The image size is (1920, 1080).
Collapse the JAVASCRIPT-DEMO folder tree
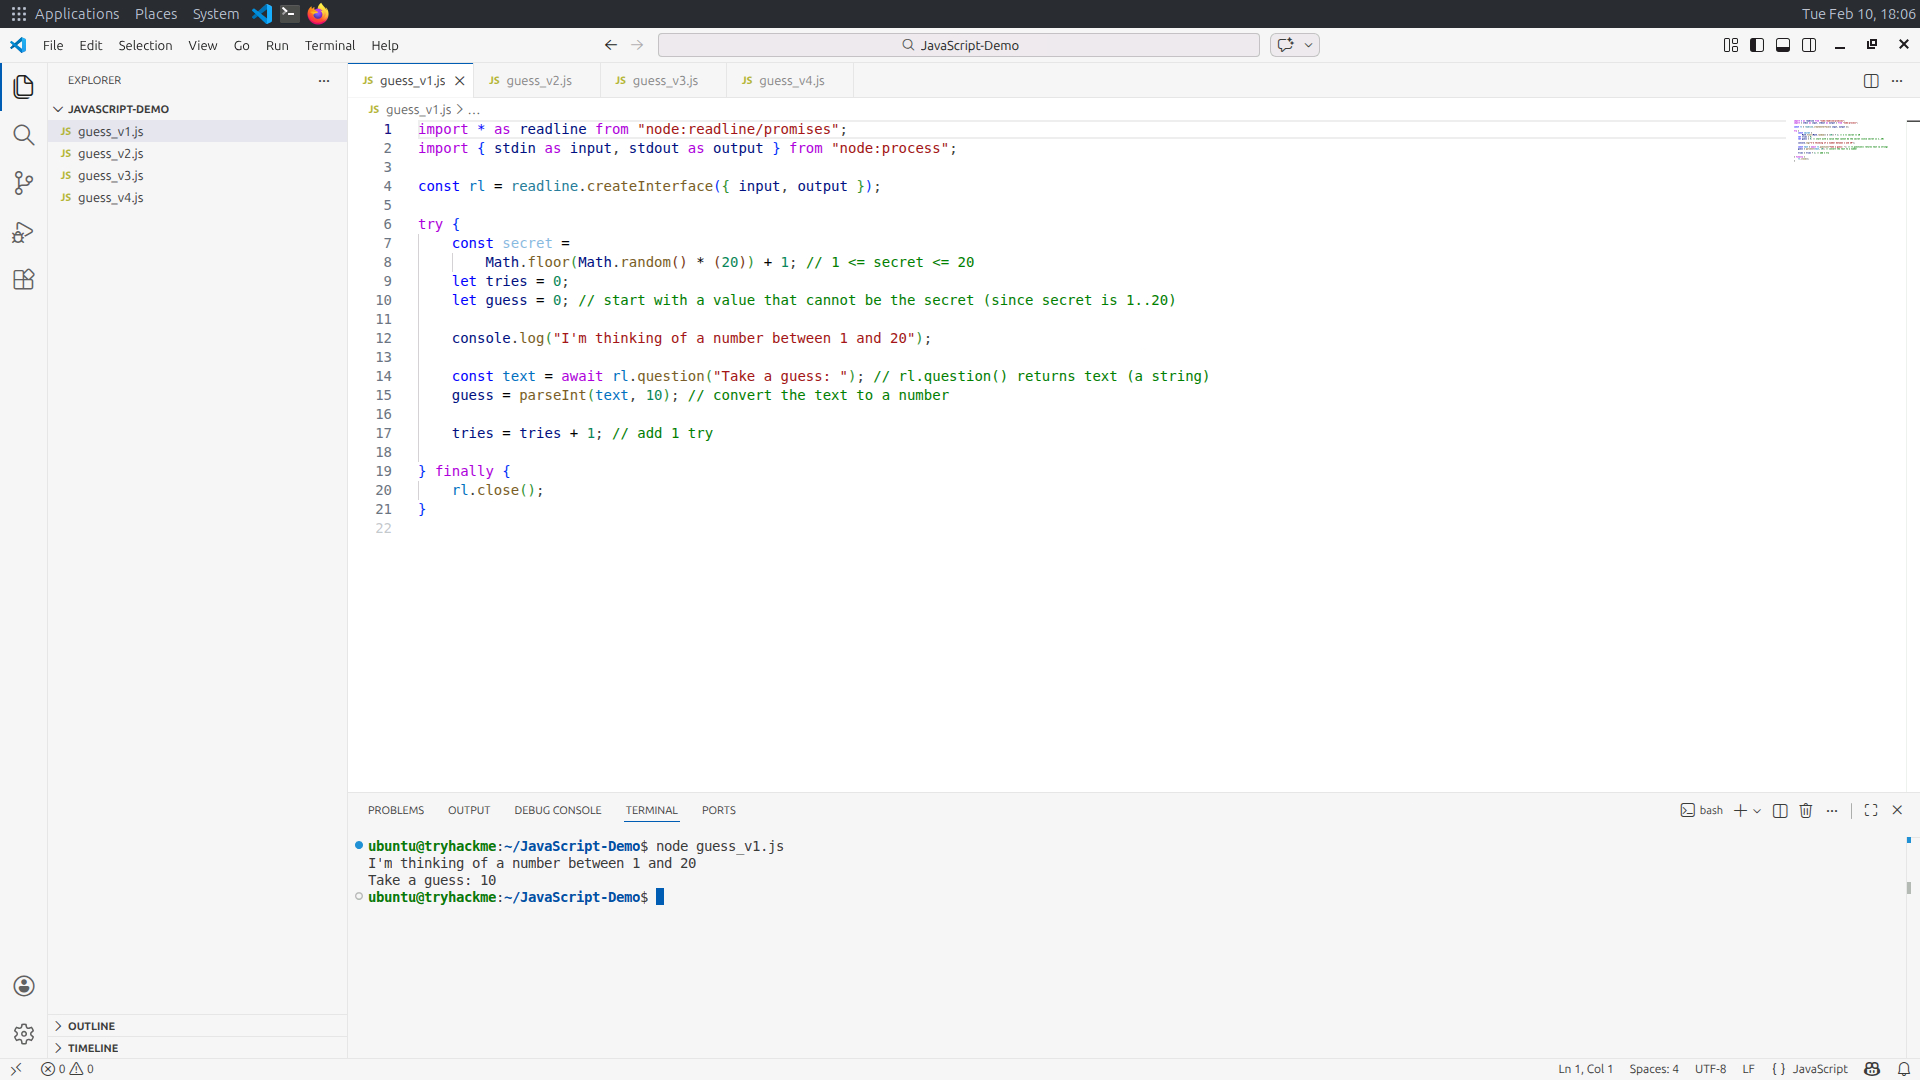click(59, 109)
